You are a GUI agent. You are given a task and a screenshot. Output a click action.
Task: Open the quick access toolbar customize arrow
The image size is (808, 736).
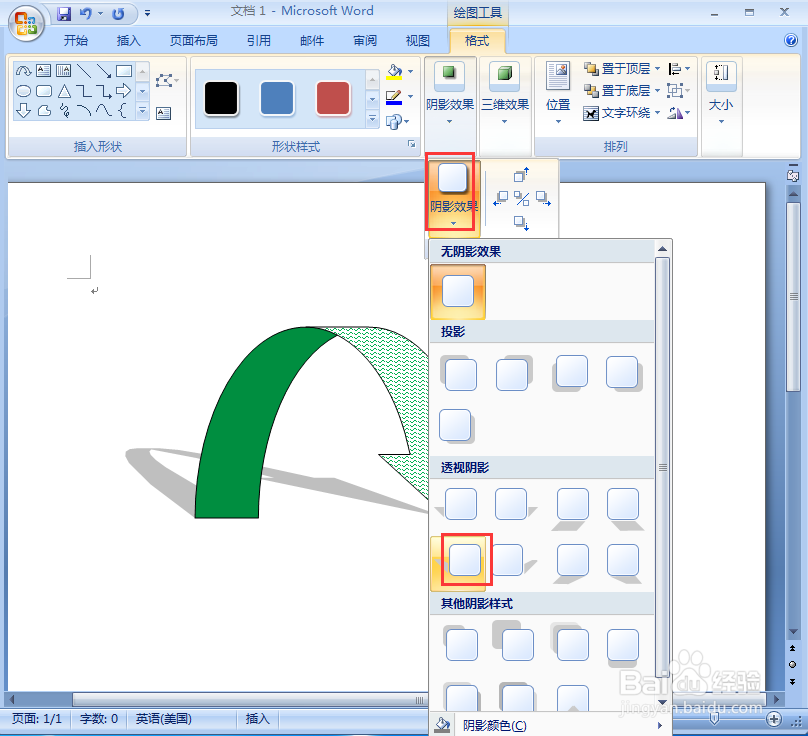click(x=147, y=13)
